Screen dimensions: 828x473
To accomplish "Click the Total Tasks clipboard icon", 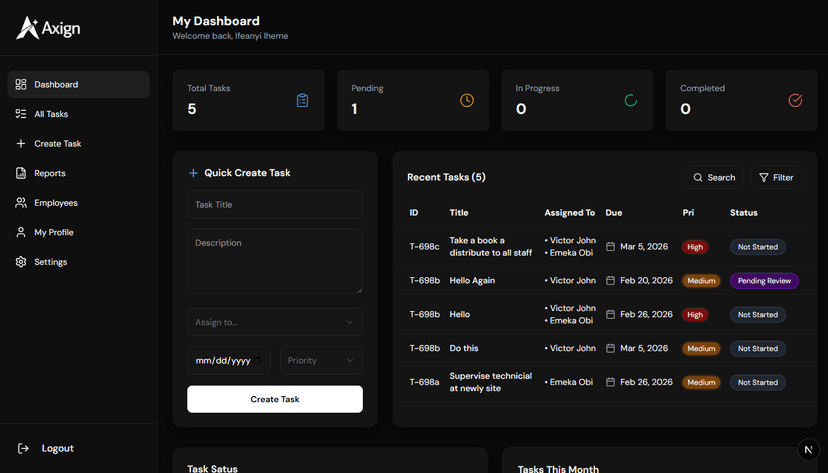I will tap(303, 100).
